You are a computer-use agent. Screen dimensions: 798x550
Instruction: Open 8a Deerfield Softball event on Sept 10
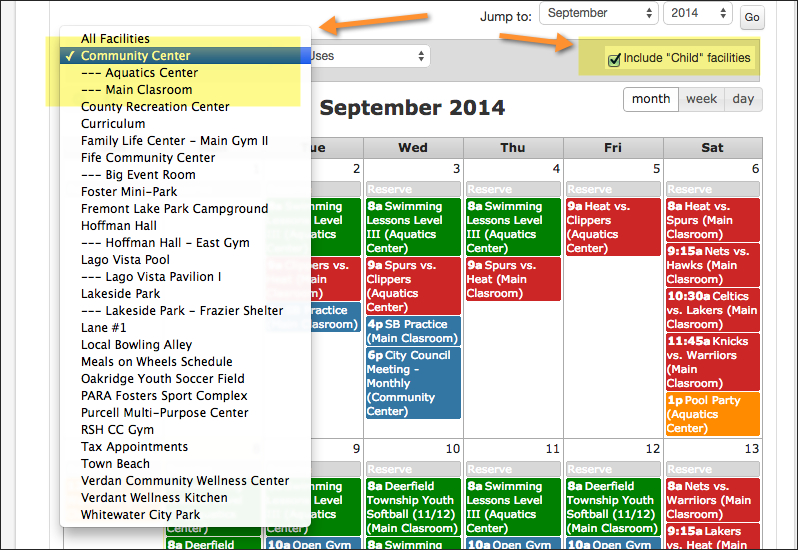pos(413,507)
